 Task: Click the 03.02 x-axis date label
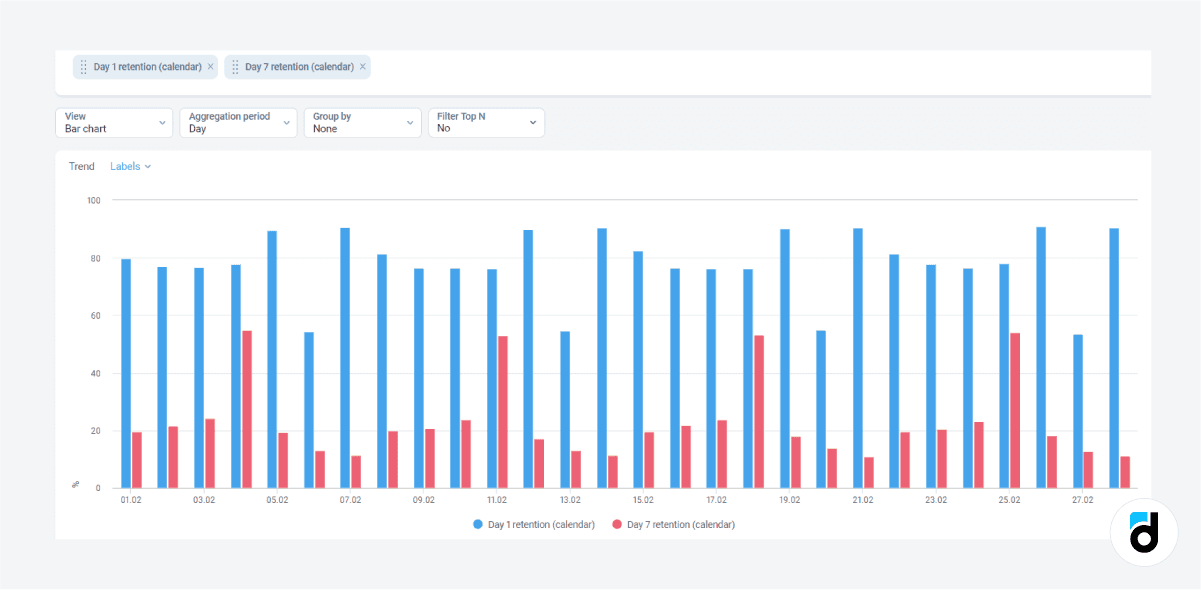click(204, 500)
